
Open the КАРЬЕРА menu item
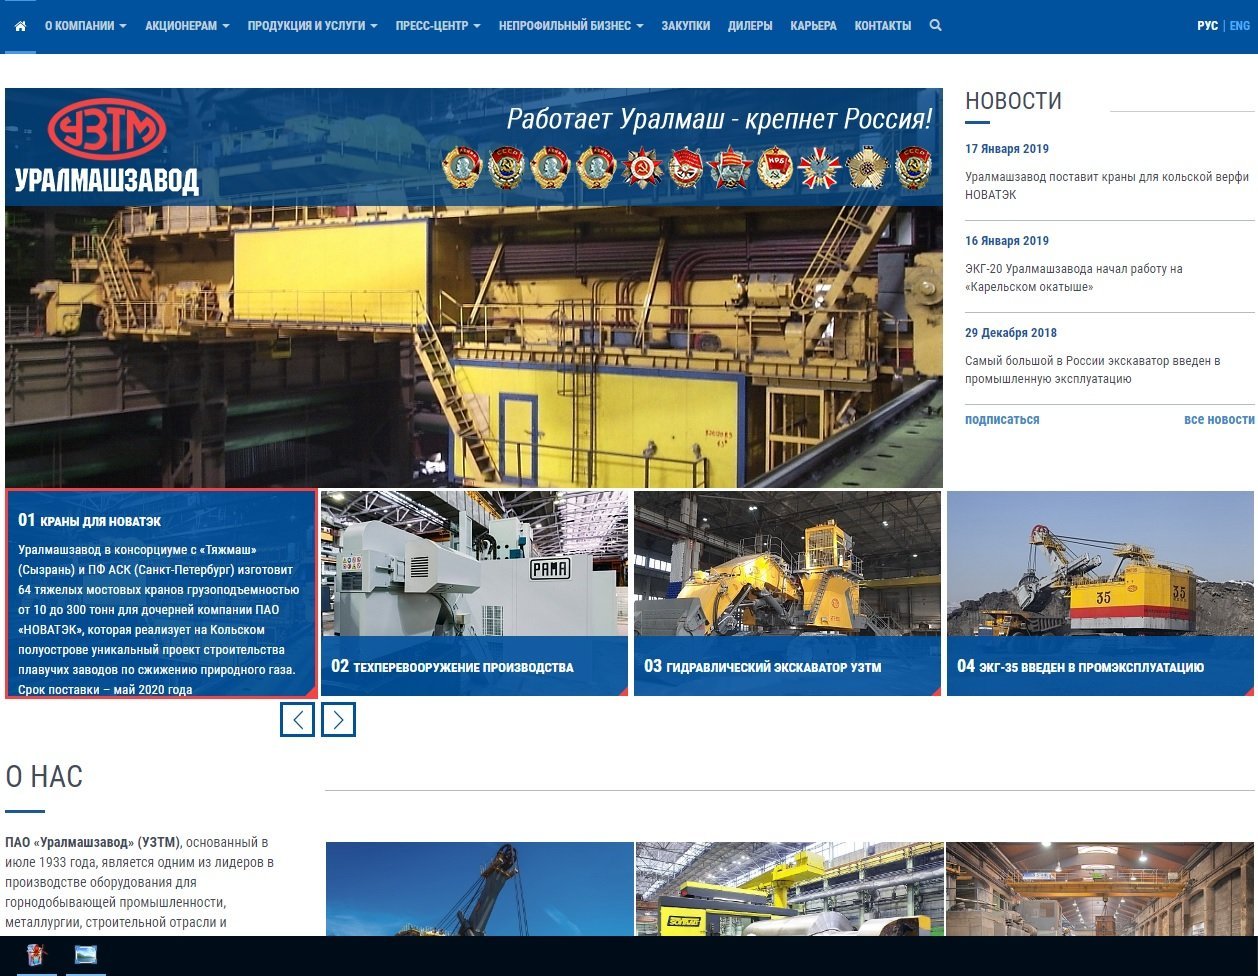[813, 26]
